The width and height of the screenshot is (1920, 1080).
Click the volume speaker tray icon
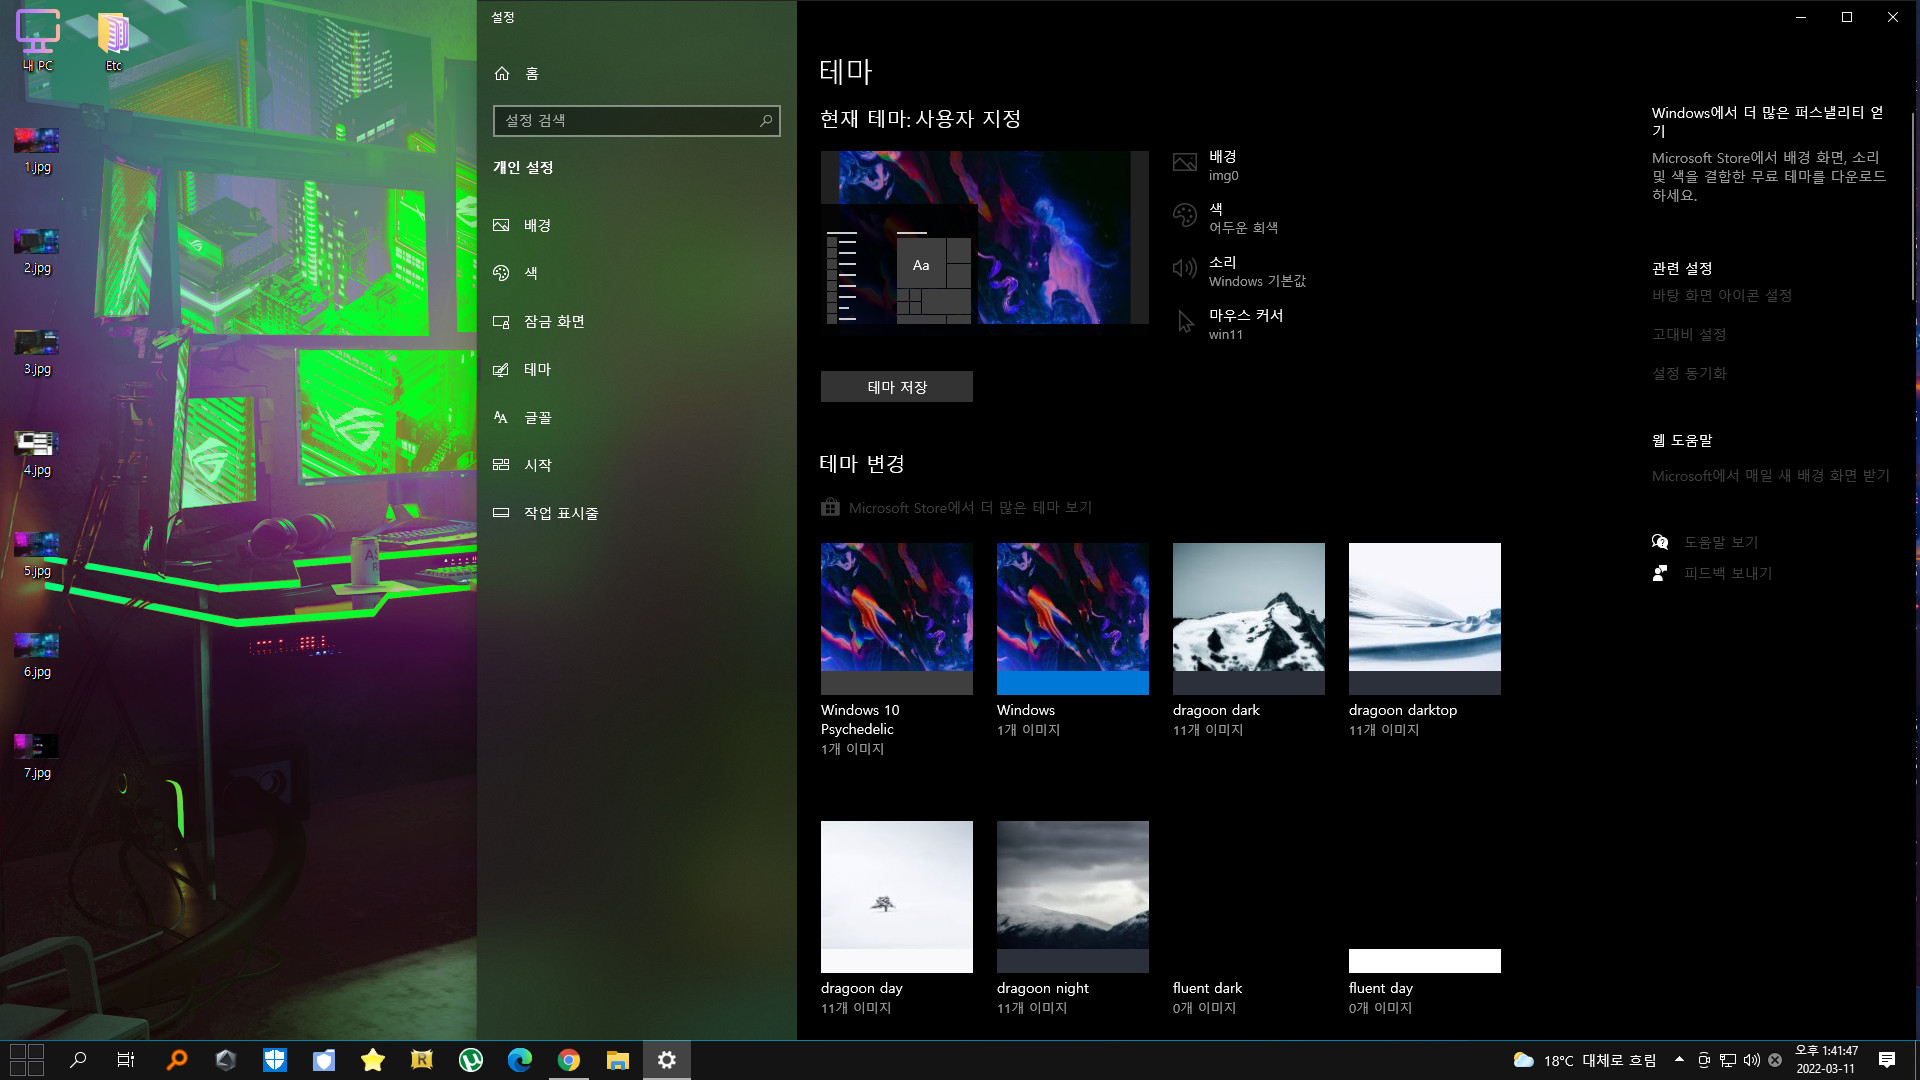tap(1751, 1060)
